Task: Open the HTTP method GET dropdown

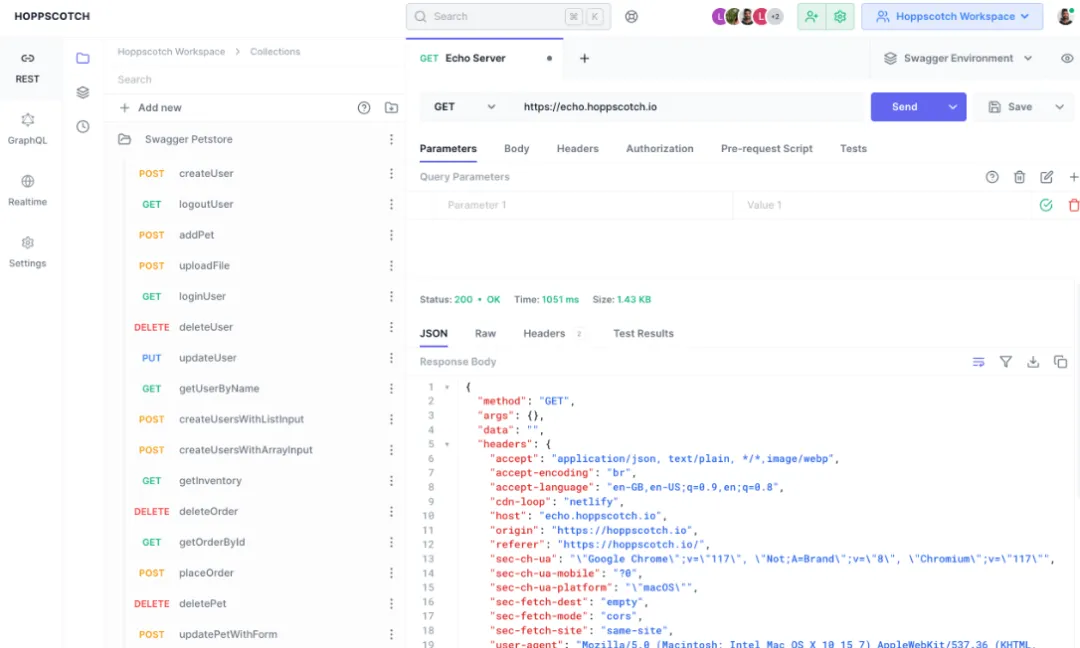Action: coord(464,107)
